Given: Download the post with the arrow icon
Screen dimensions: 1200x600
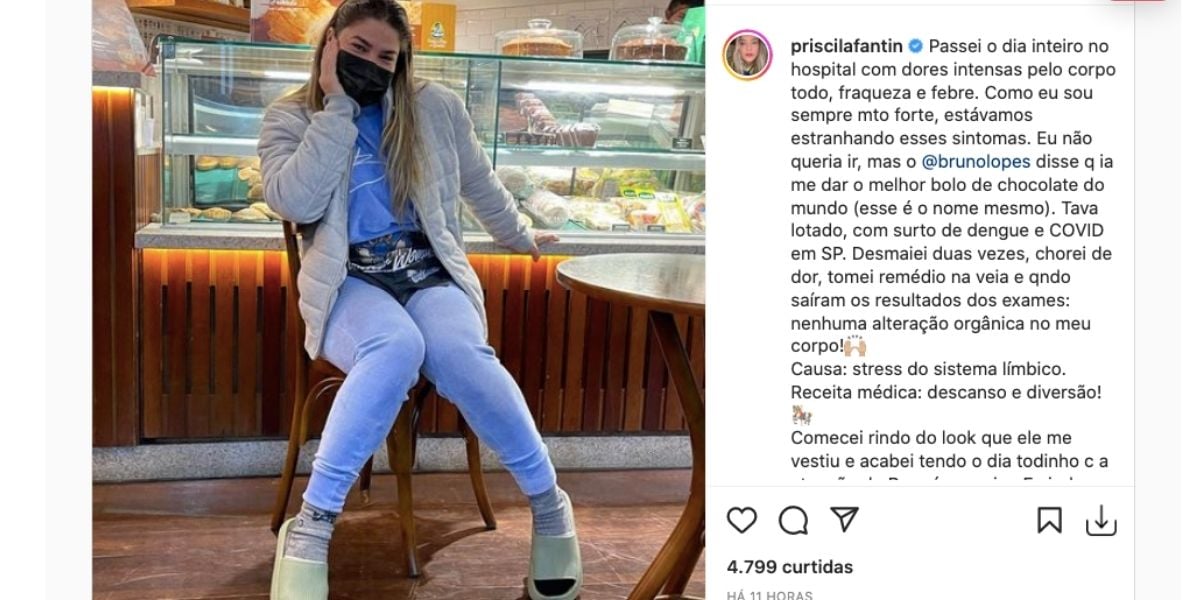Looking at the screenshot, I should pos(1101,520).
